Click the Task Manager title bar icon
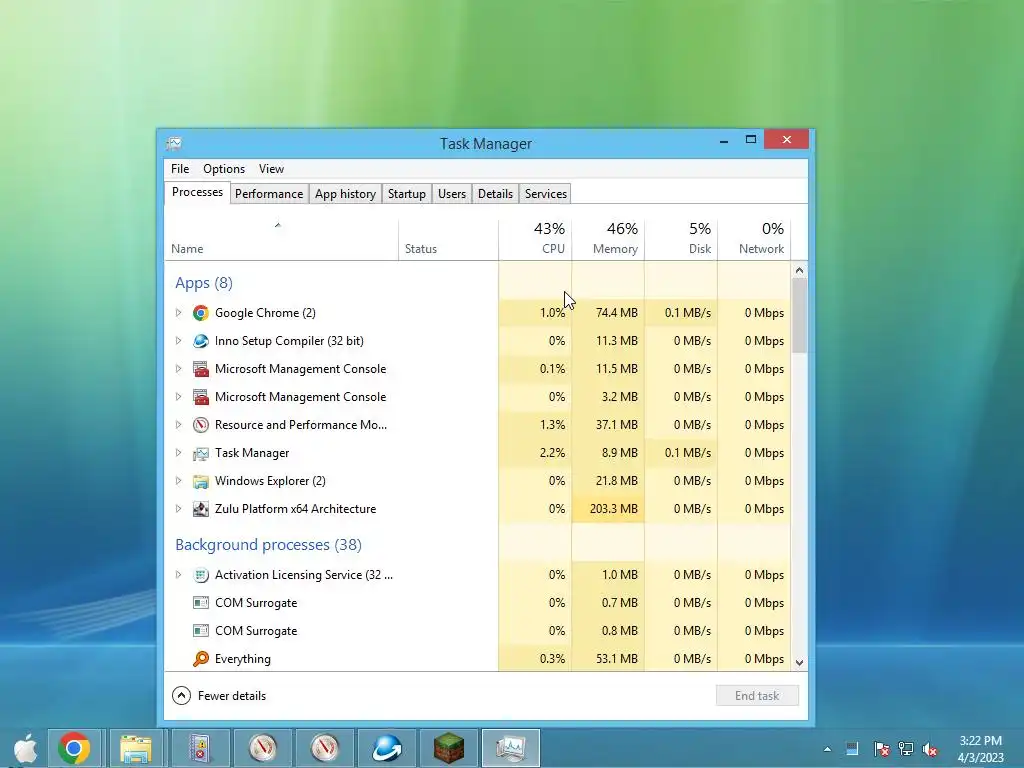The height and width of the screenshot is (768, 1024). pyautogui.click(x=174, y=144)
